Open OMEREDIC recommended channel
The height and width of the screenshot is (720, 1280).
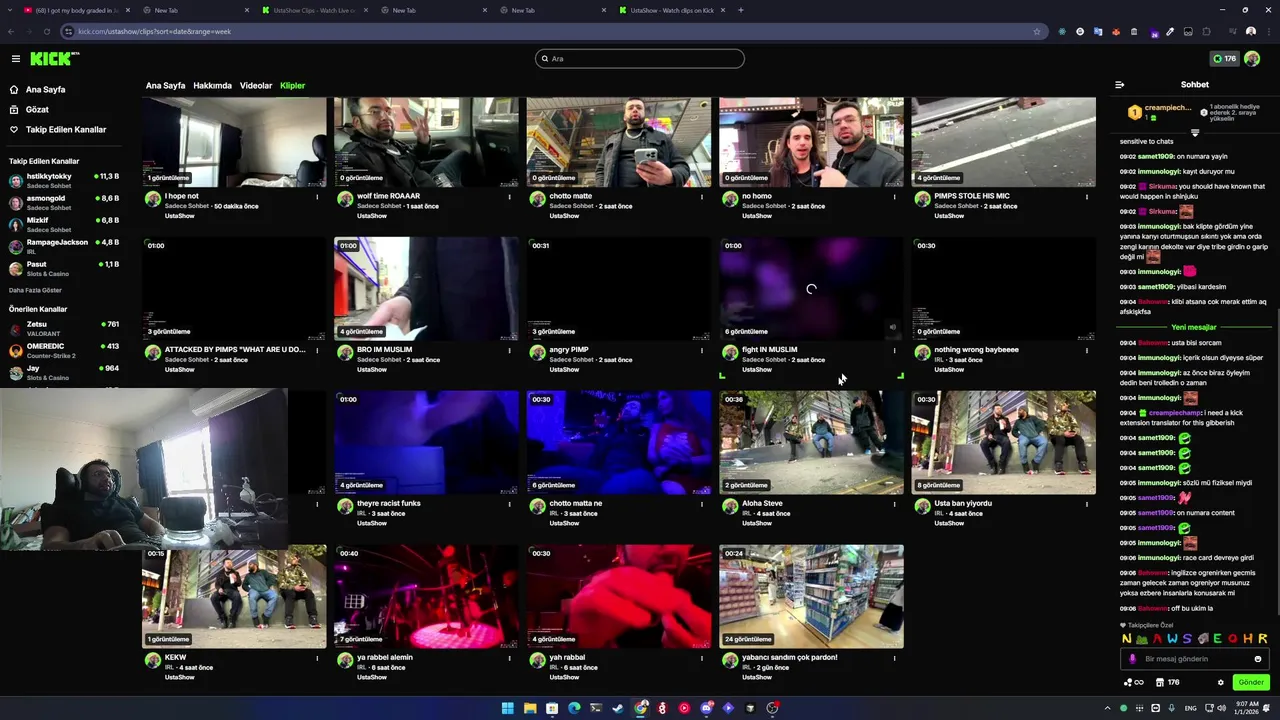pos(64,351)
